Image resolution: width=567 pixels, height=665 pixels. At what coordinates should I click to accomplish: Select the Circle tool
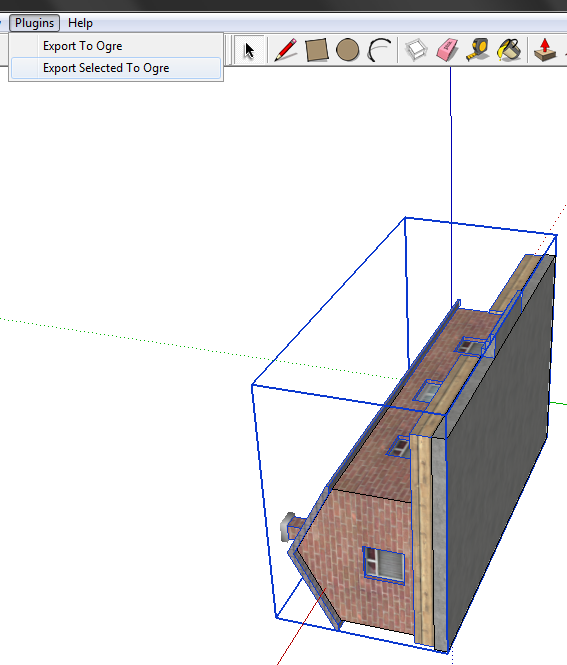348,50
